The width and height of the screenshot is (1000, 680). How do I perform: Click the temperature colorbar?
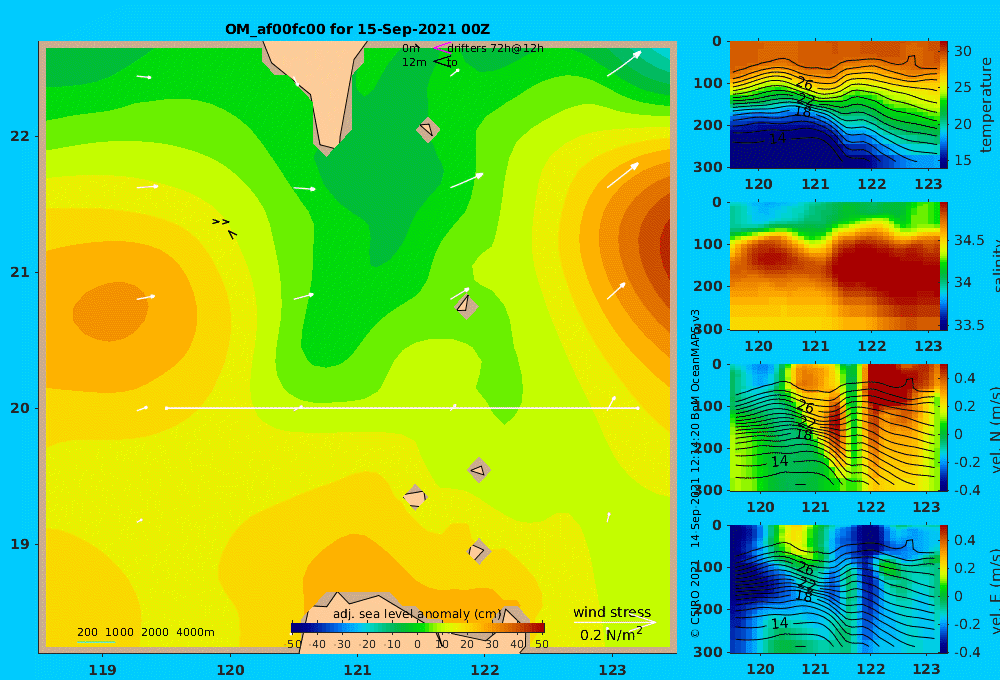944,105
